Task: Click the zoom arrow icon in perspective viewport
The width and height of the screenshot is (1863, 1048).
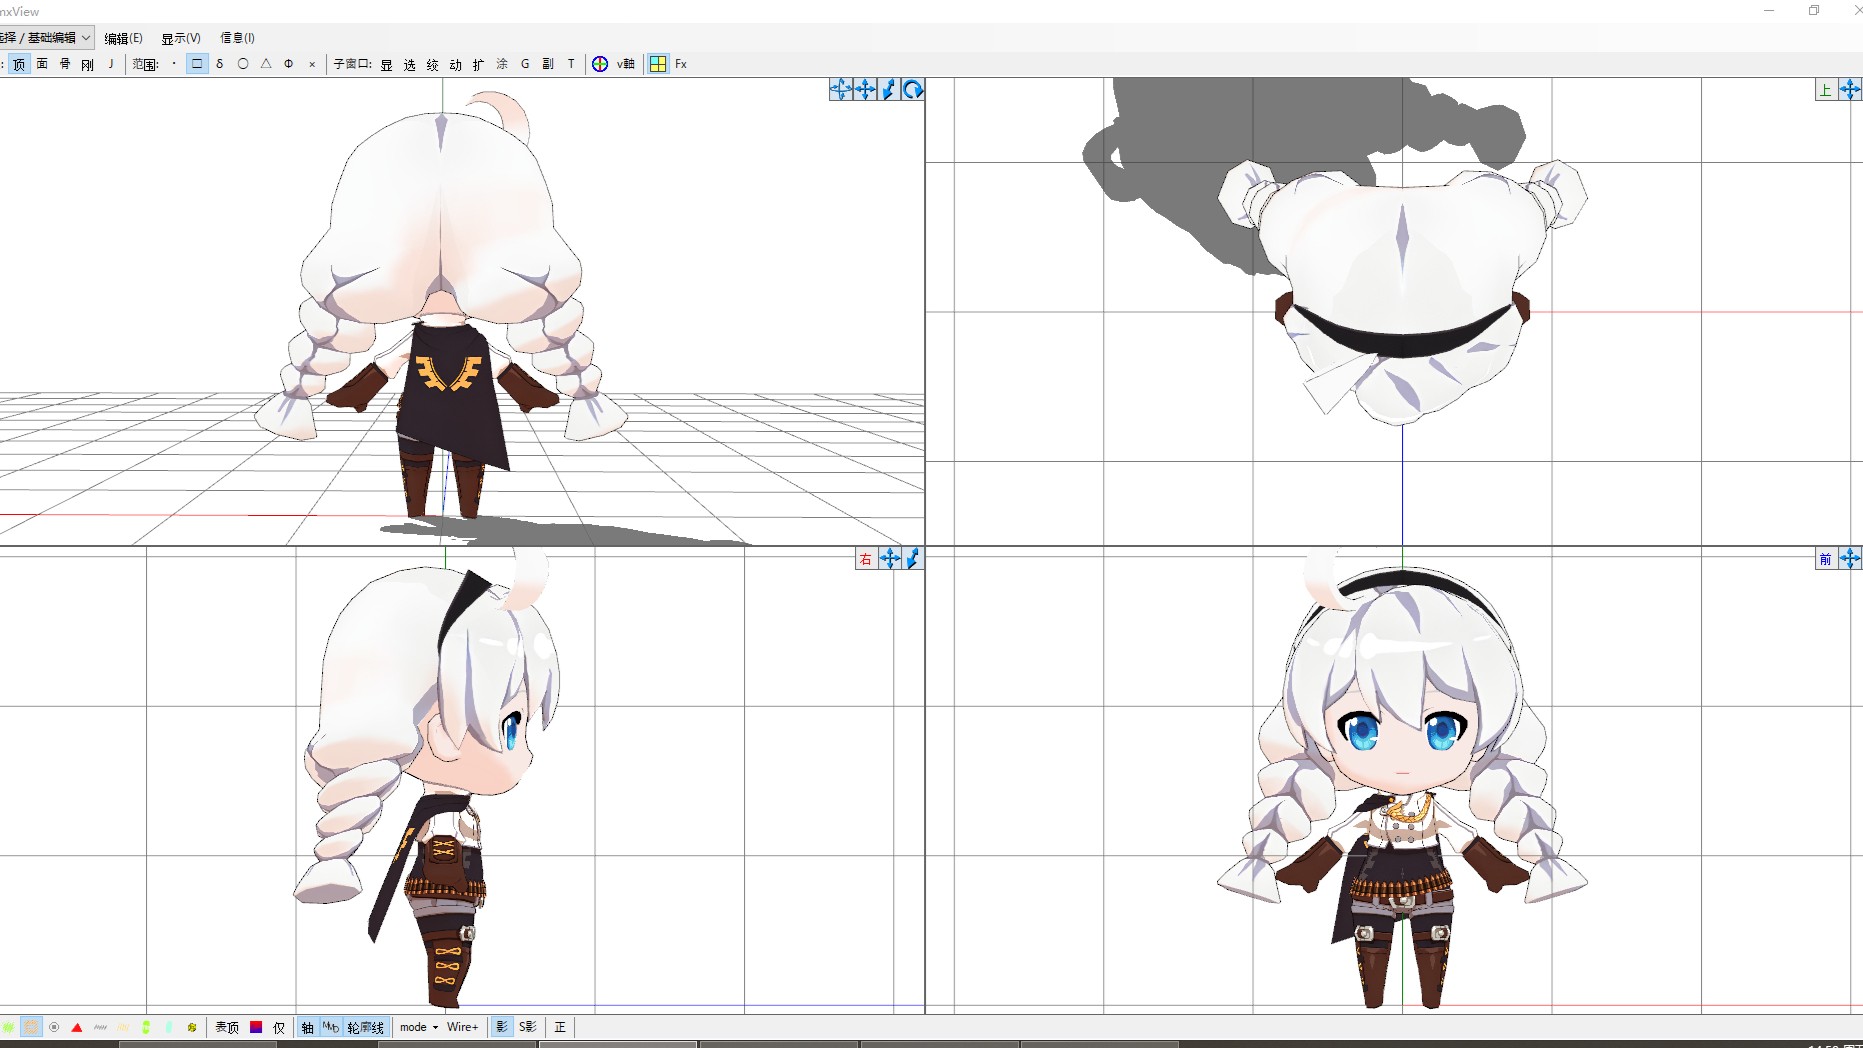Action: (889, 90)
